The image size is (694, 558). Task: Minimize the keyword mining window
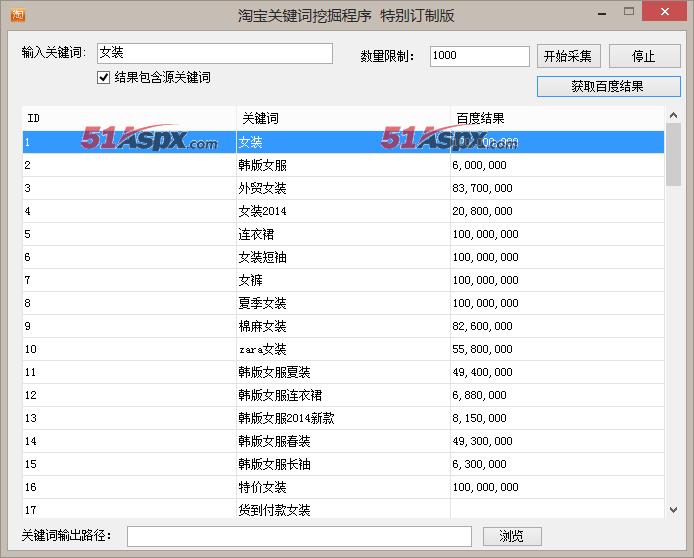[x=602, y=13]
